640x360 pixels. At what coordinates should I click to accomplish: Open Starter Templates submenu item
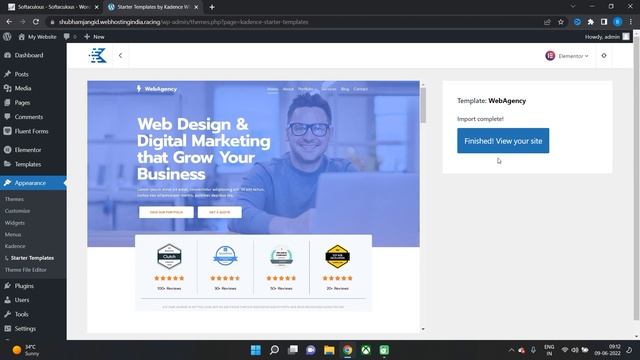32,258
